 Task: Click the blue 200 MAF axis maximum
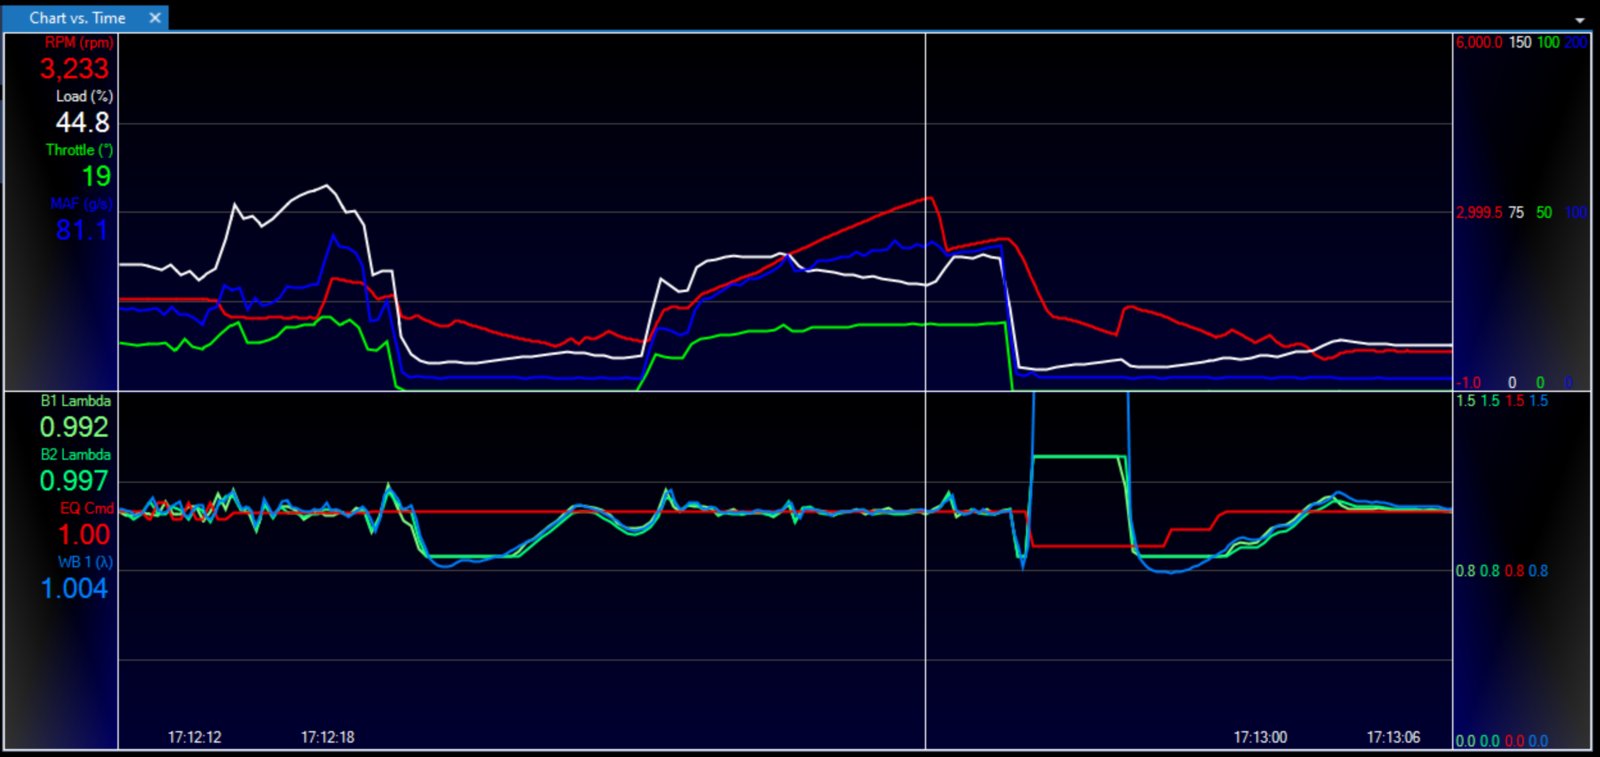[x=1576, y=43]
